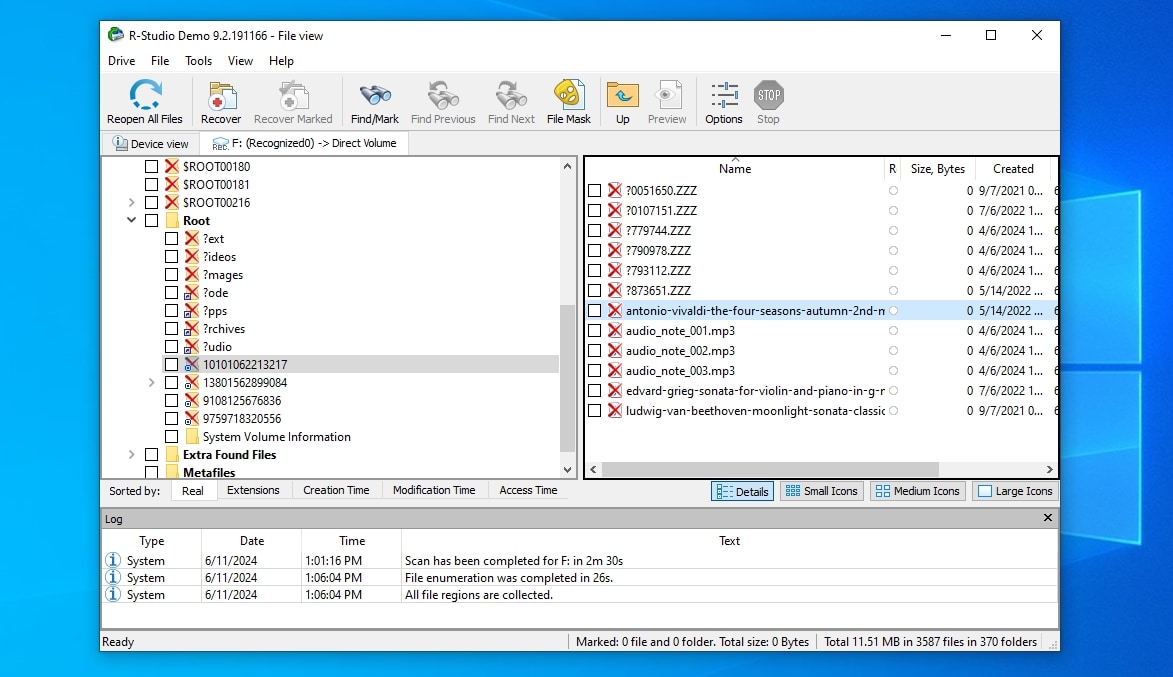Click the R-Studio app icon in title bar
Viewport: 1173px width, 677px height.
pyautogui.click(x=115, y=35)
